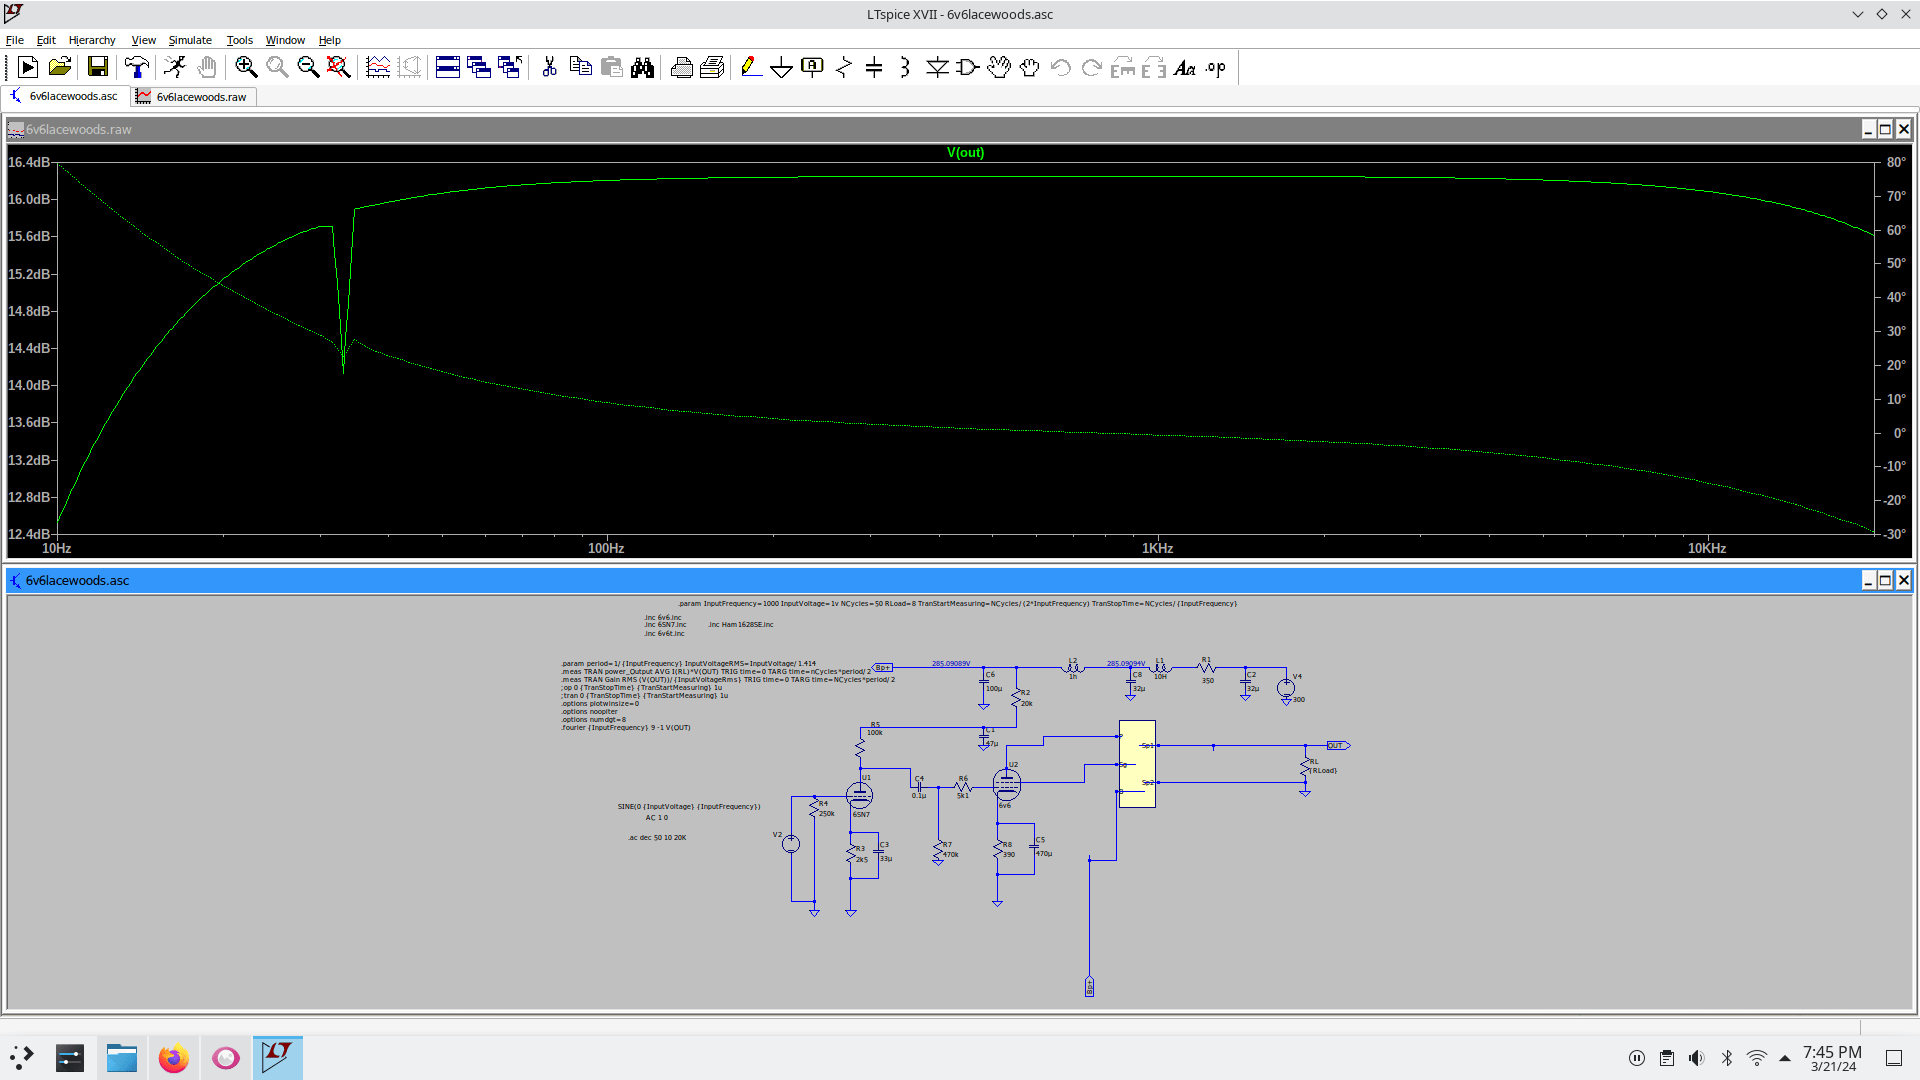Run the simulation with the running man icon
Viewport: 1920px width, 1080px height.
click(x=175, y=67)
